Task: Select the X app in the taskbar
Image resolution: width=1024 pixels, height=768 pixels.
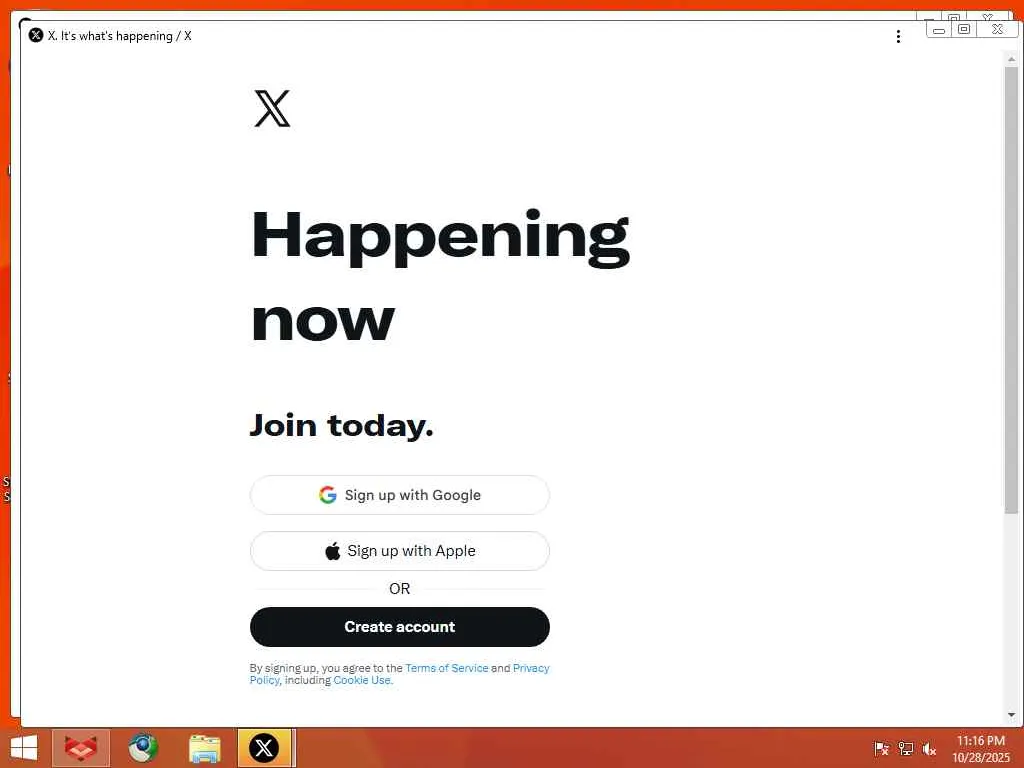Action: click(x=264, y=748)
